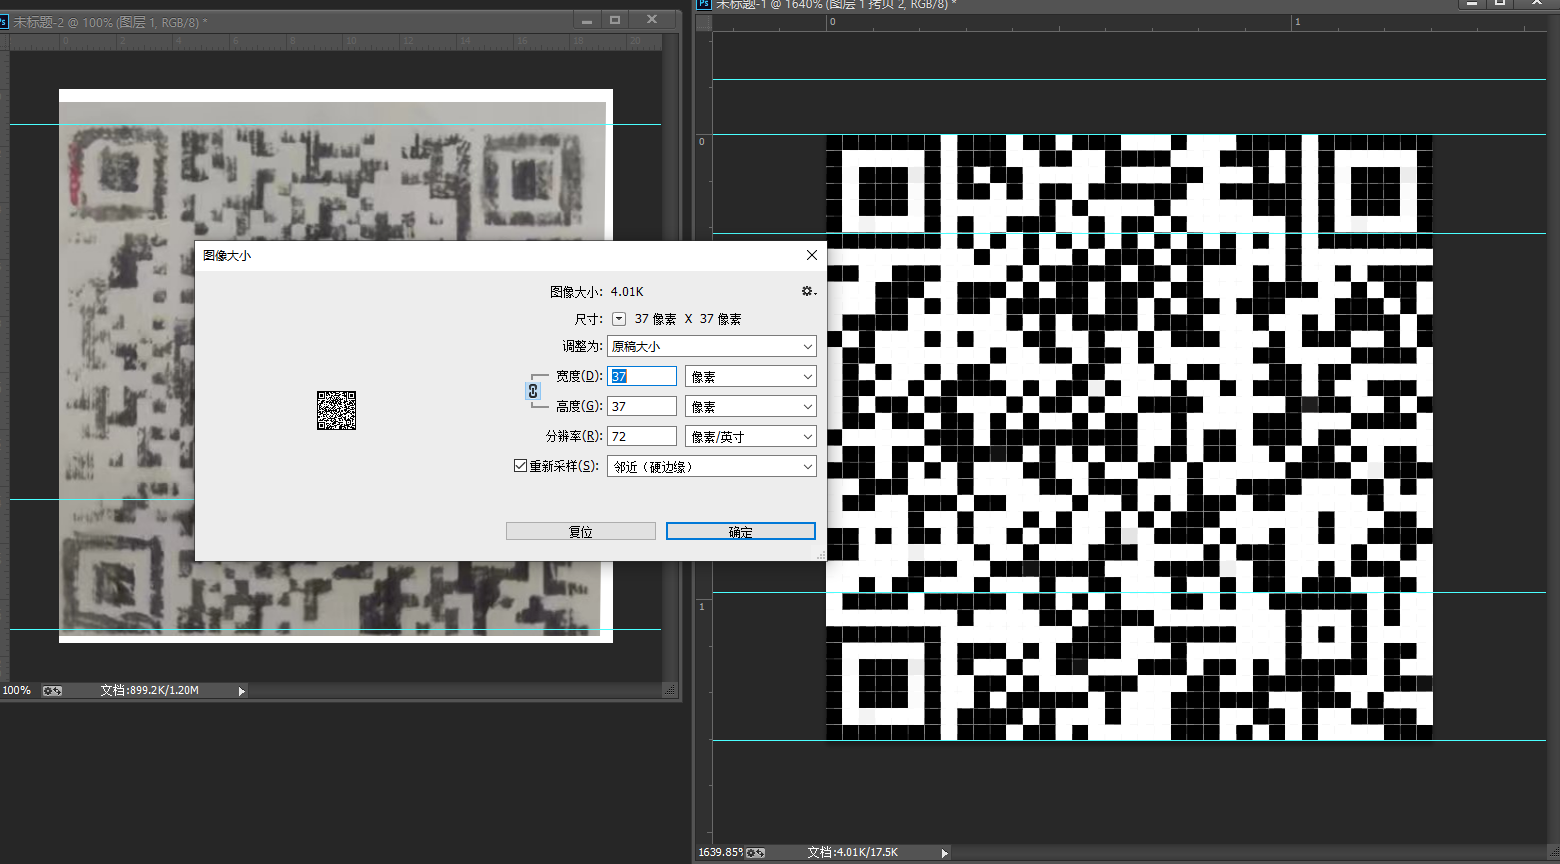Image resolution: width=1560 pixels, height=864 pixels.
Task: Click the 文档:899.2K/1.20M status text
Action: pos(150,690)
